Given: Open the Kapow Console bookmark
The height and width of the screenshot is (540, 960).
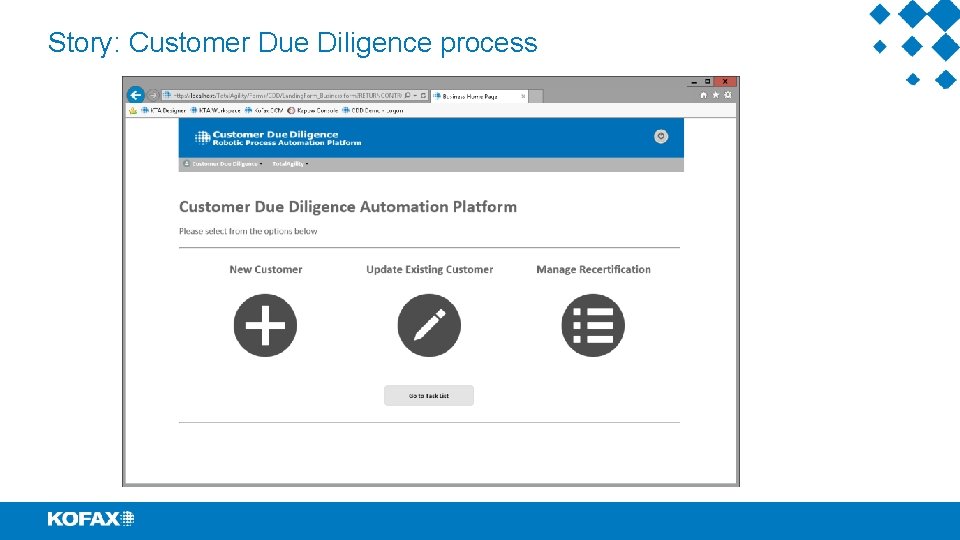Looking at the screenshot, I should click(x=312, y=111).
